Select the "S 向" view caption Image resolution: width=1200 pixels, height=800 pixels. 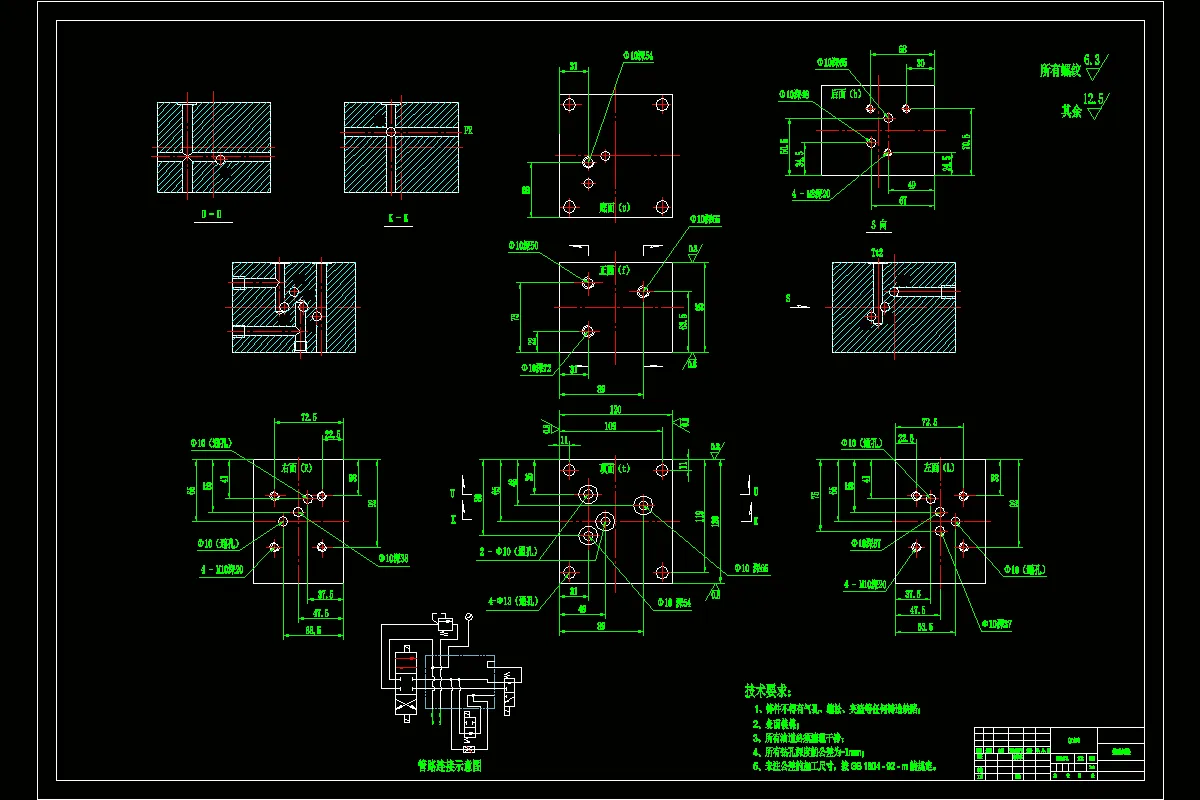pos(879,225)
